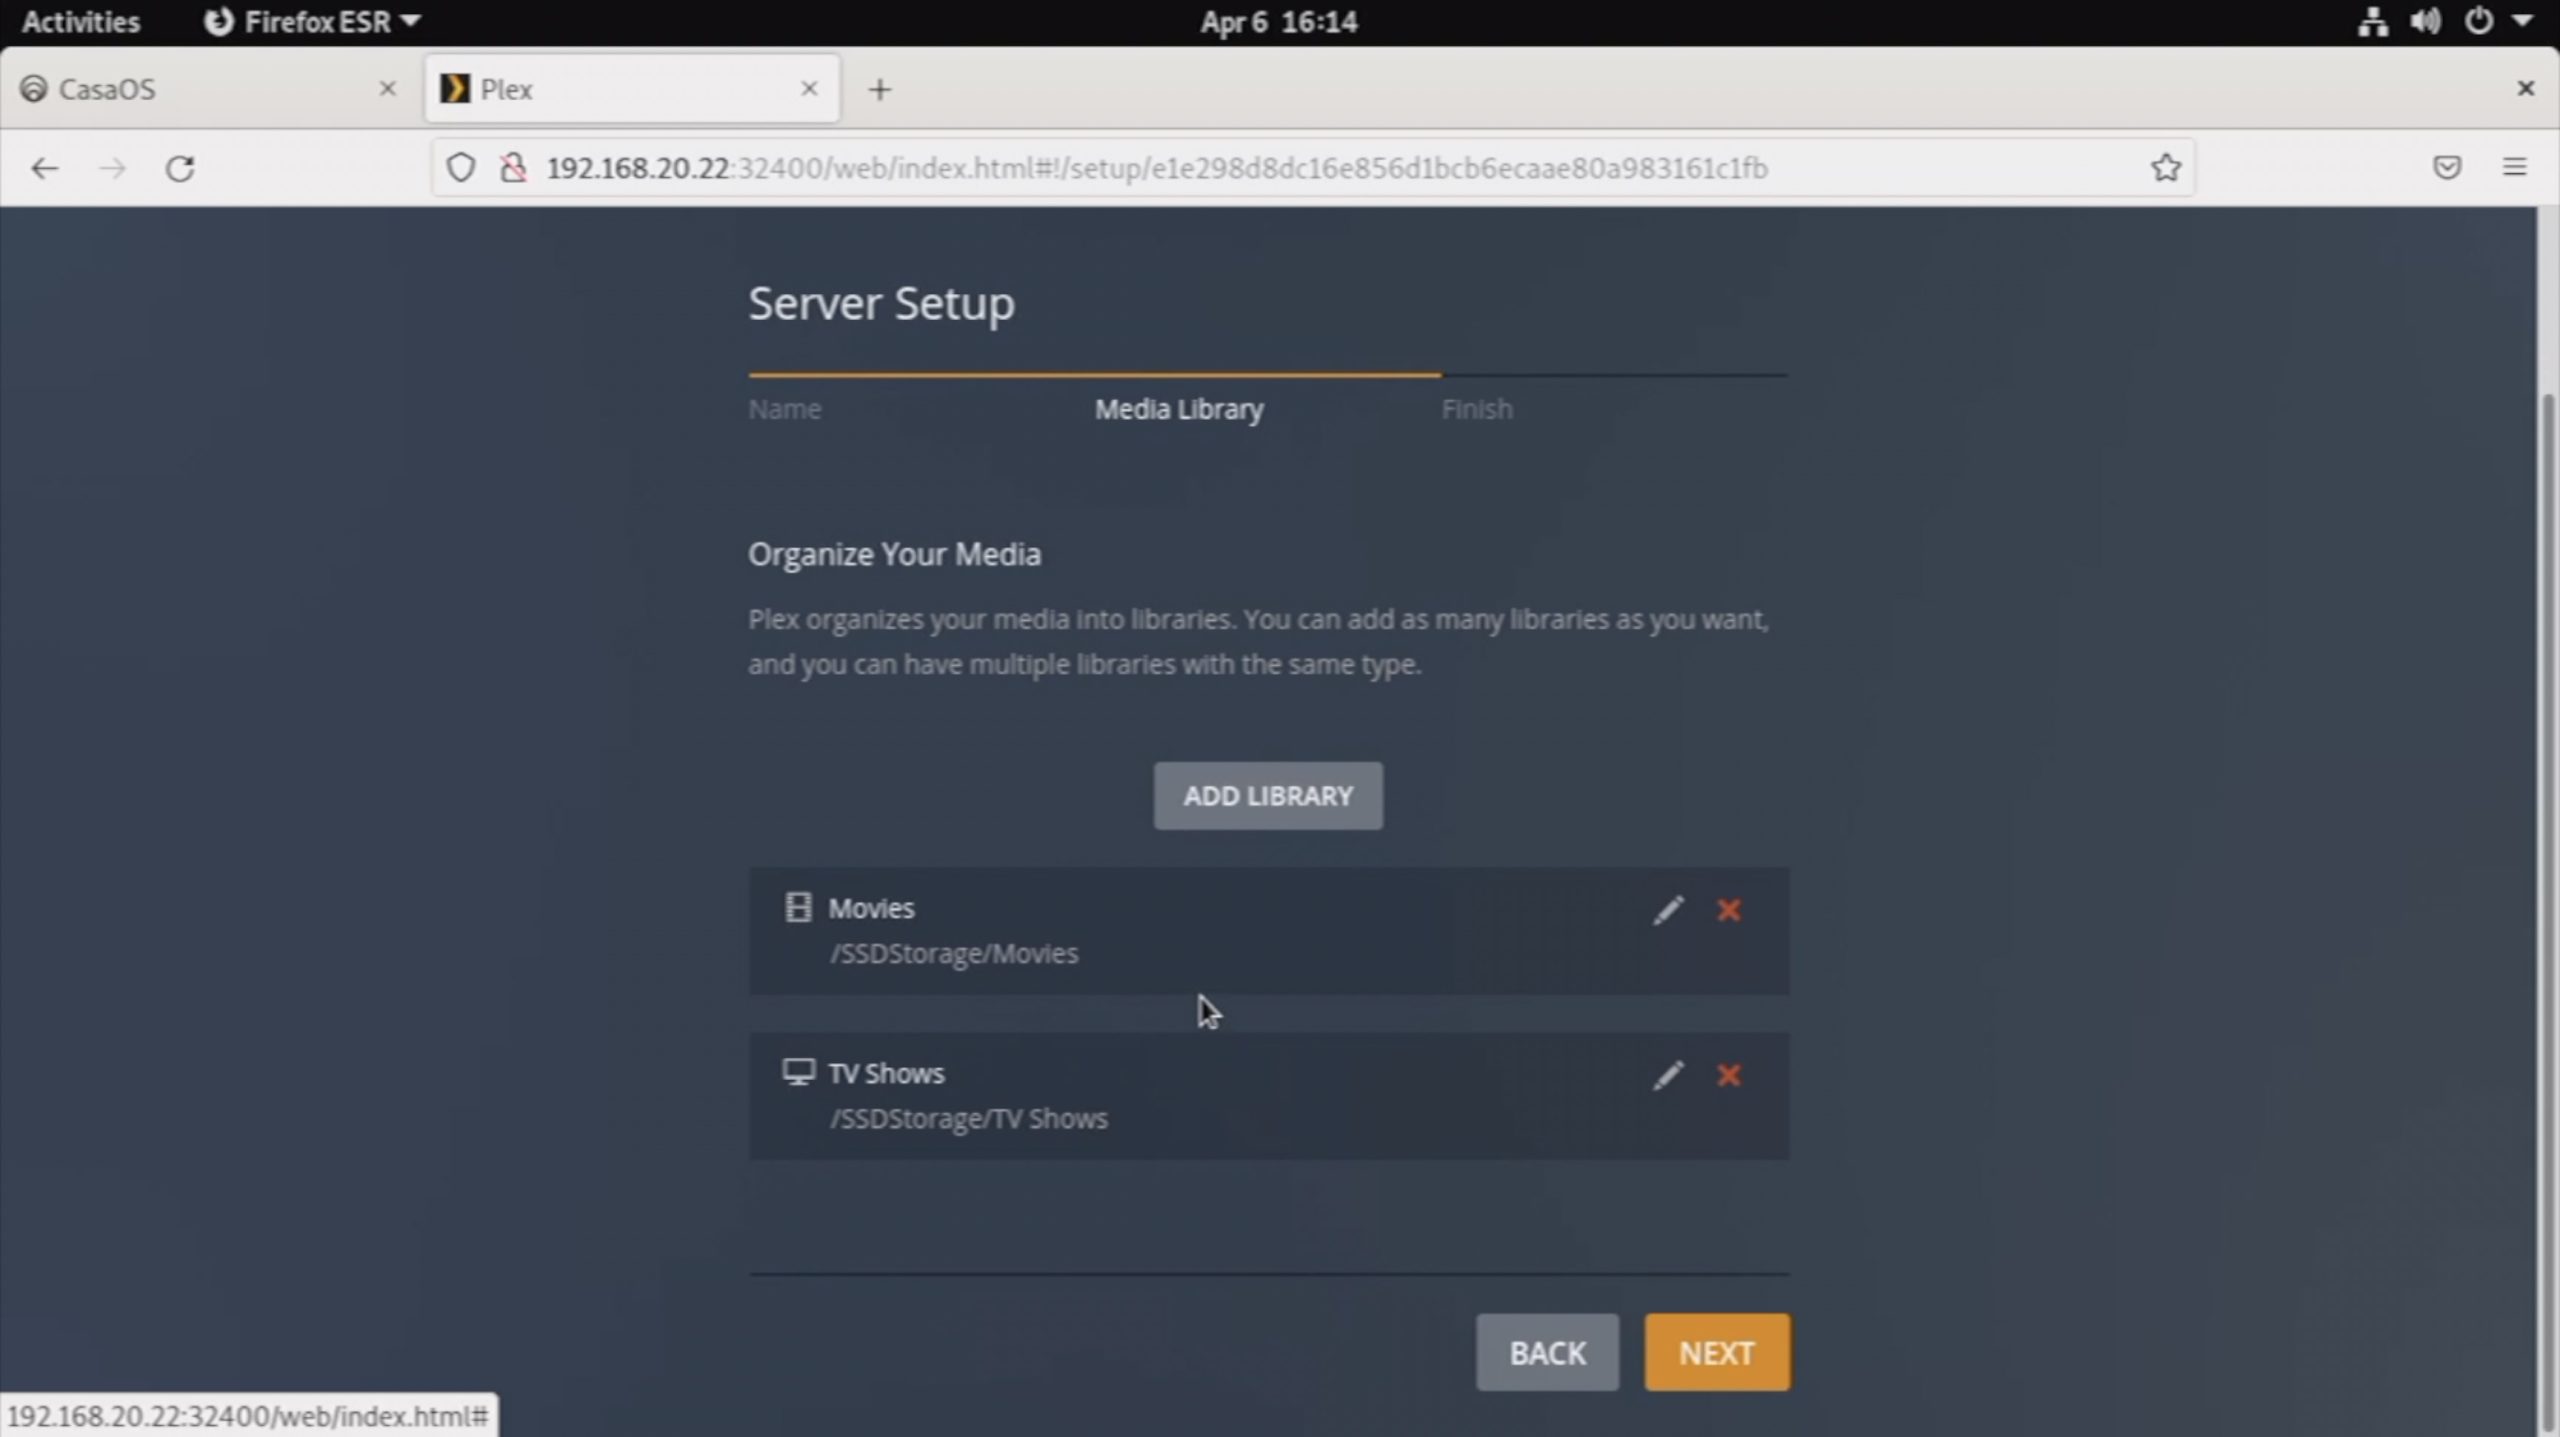The width and height of the screenshot is (2560, 1437).
Task: Expand the Firefox ESR app menu
Action: [313, 22]
